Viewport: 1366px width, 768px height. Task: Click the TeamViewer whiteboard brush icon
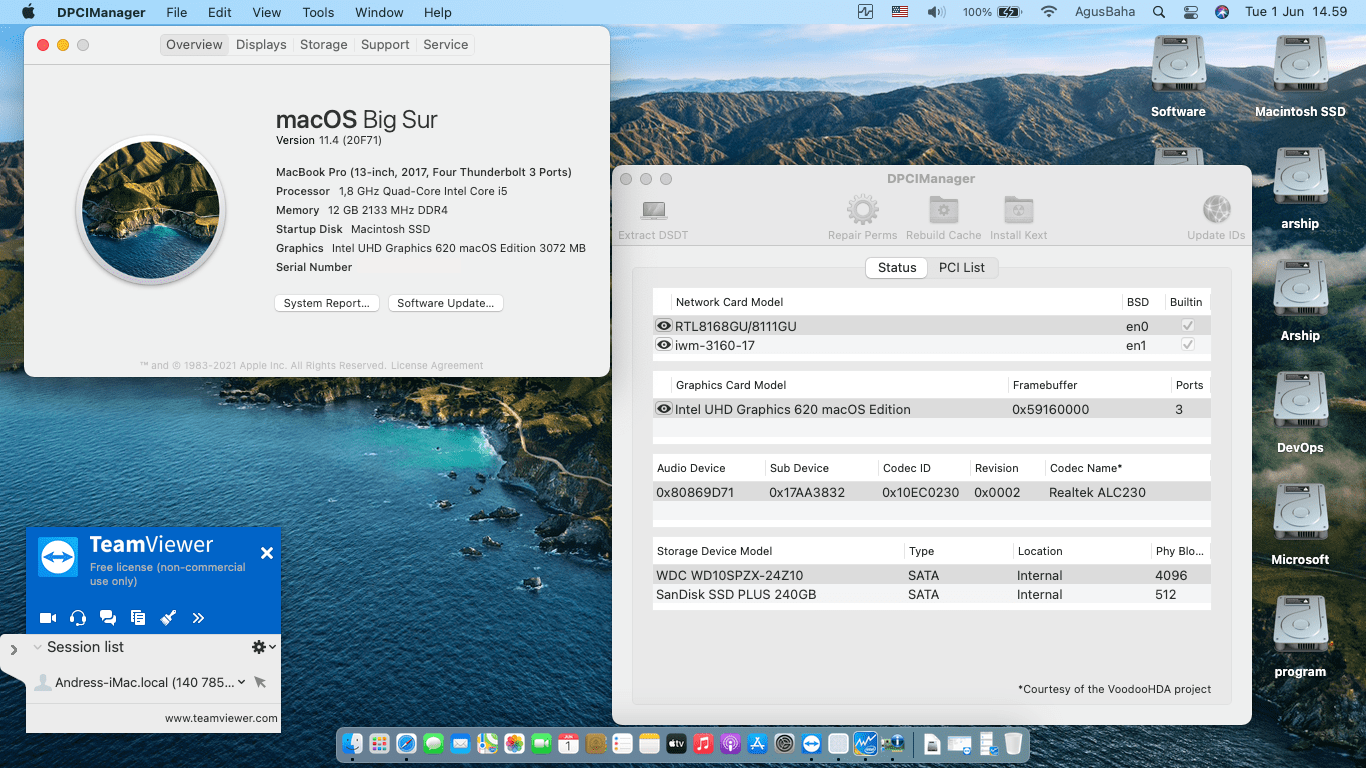(168, 618)
